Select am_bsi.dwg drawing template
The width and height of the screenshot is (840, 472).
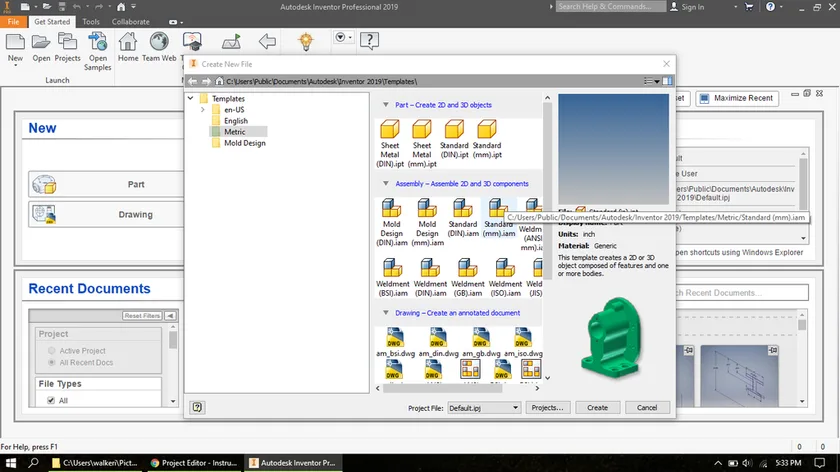[x=395, y=342]
